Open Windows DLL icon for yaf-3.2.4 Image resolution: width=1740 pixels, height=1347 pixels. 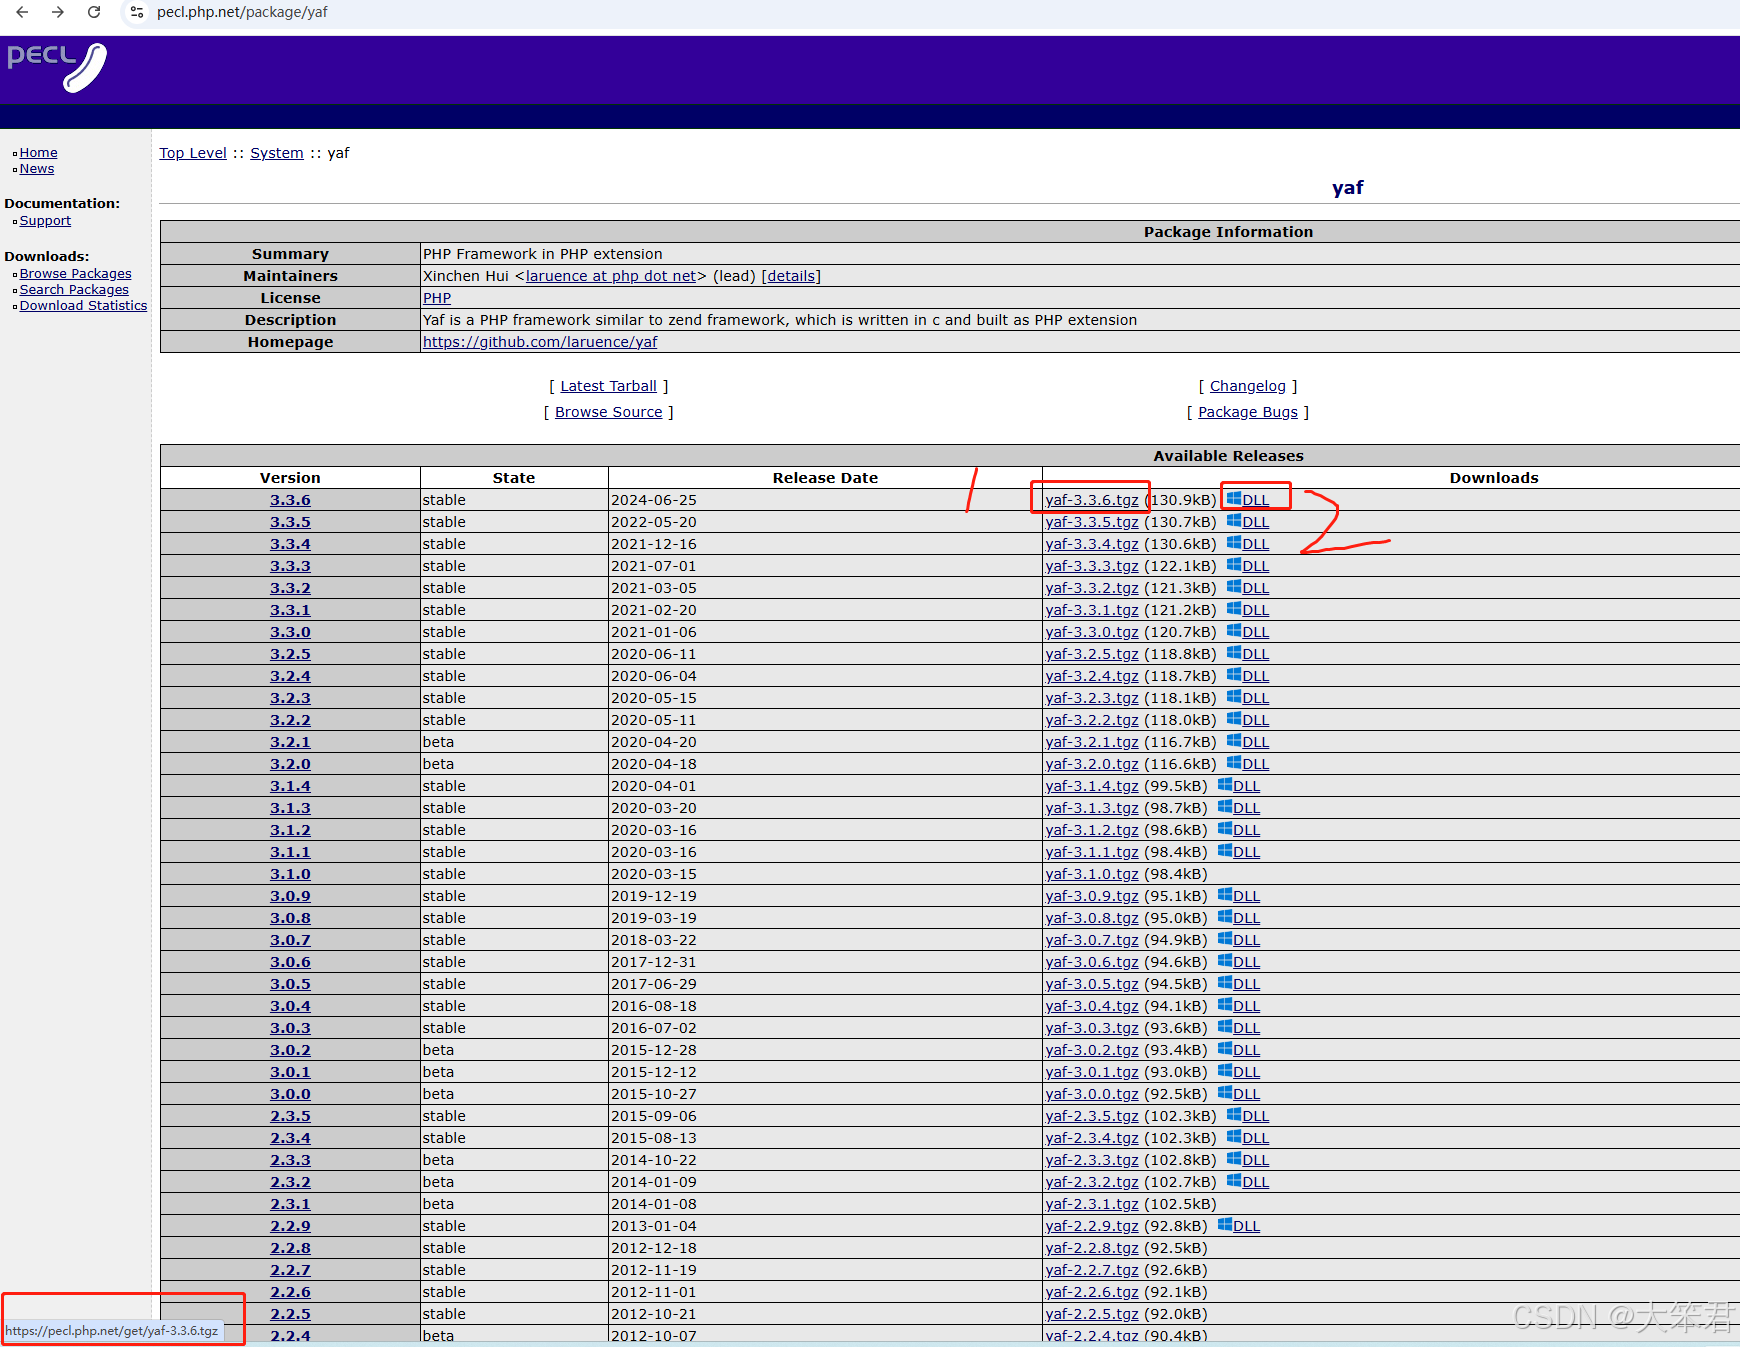pyautogui.click(x=1234, y=675)
